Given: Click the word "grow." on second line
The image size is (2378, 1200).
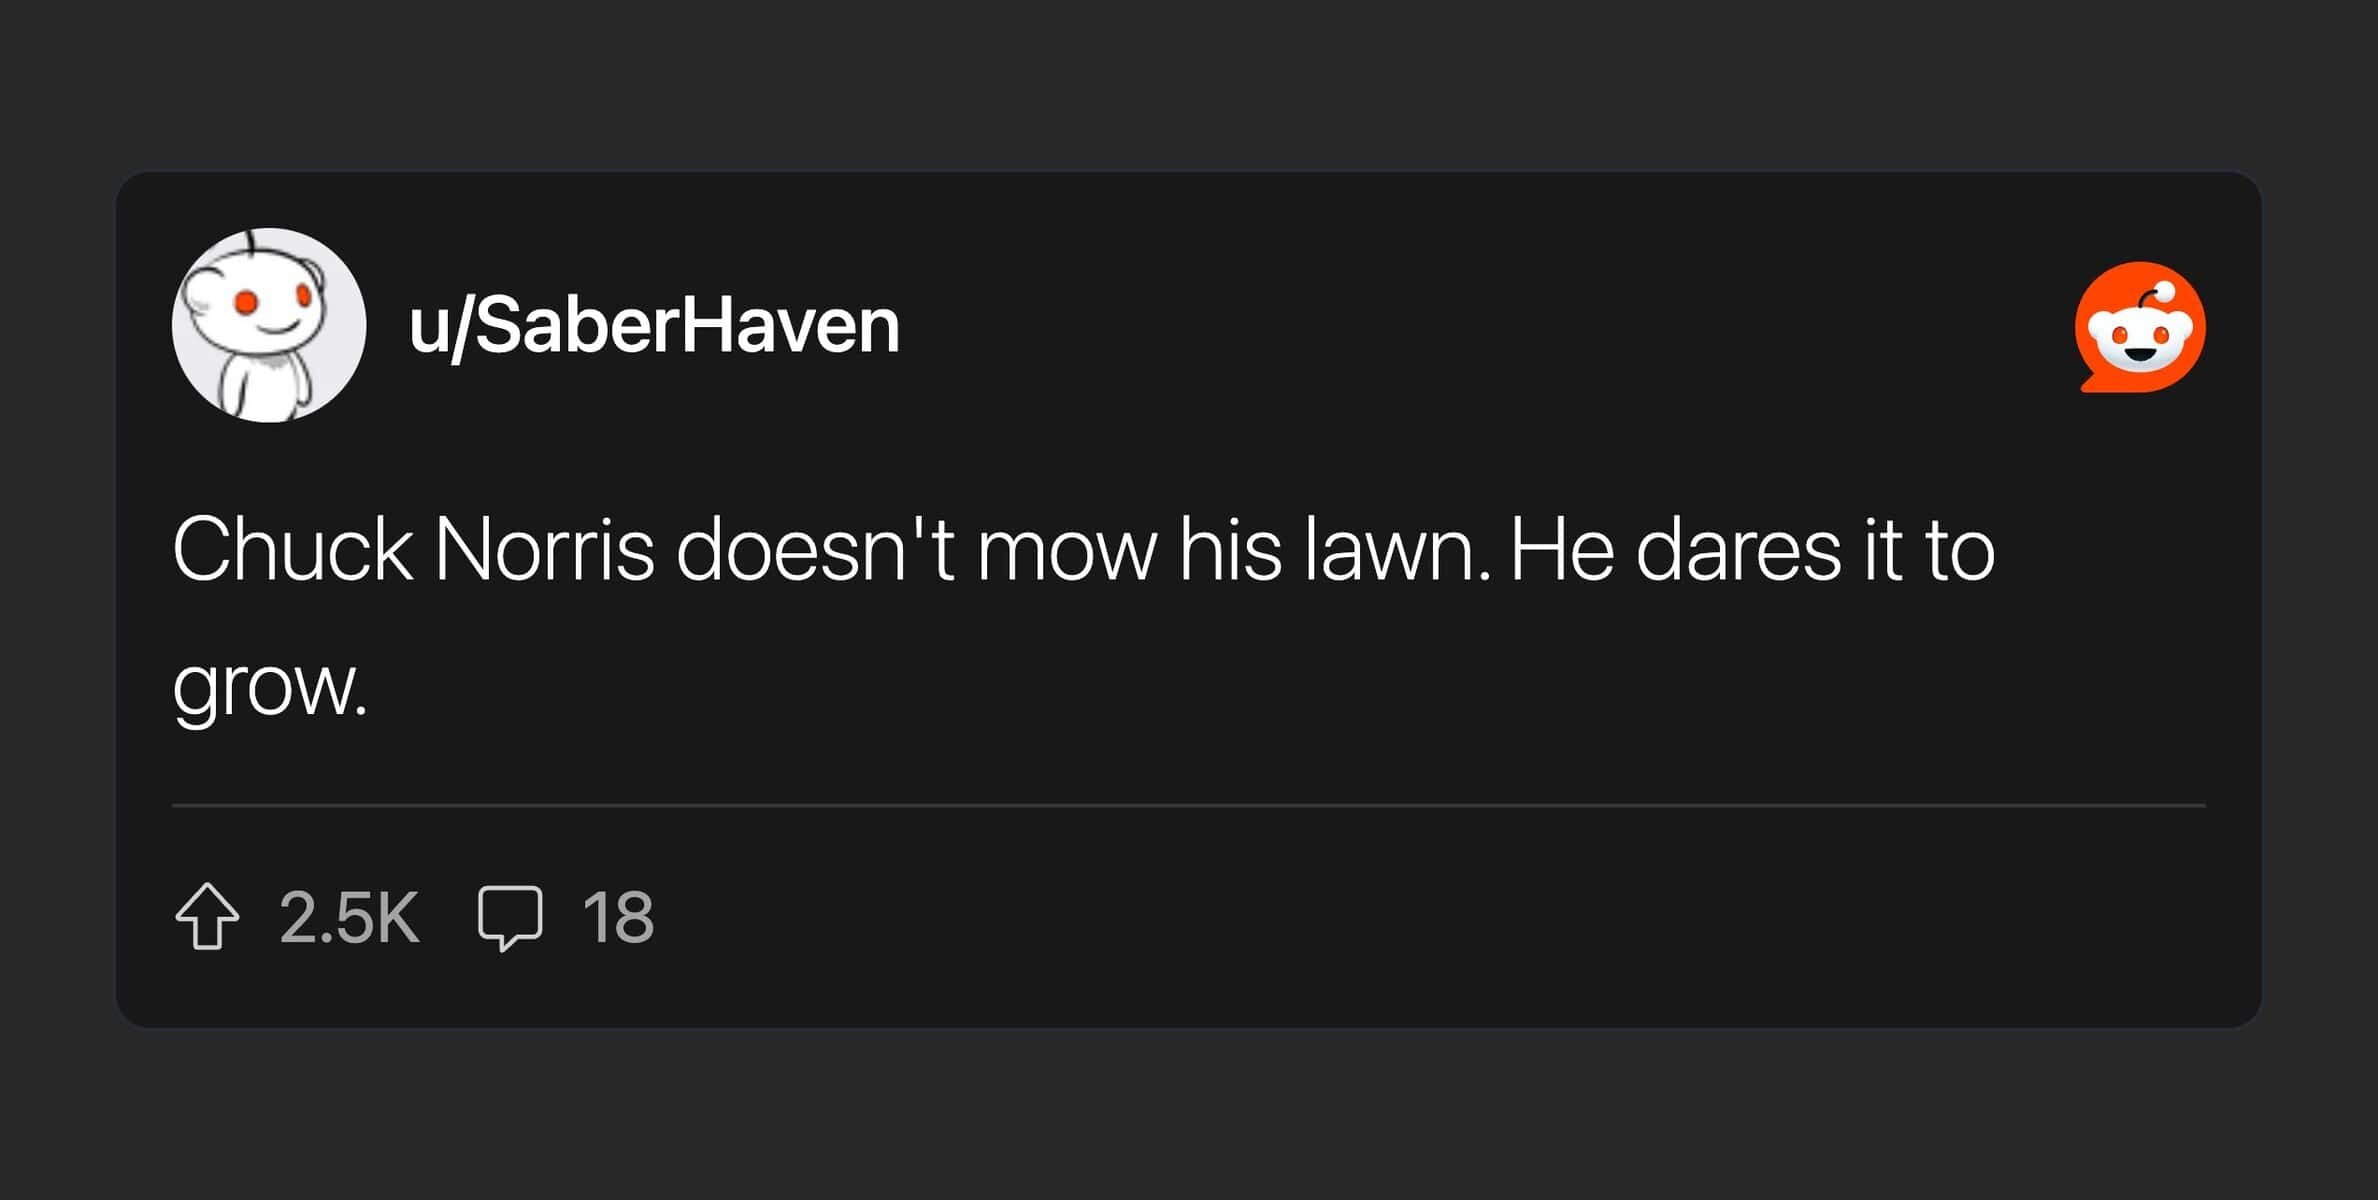Looking at the screenshot, I should (x=270, y=688).
